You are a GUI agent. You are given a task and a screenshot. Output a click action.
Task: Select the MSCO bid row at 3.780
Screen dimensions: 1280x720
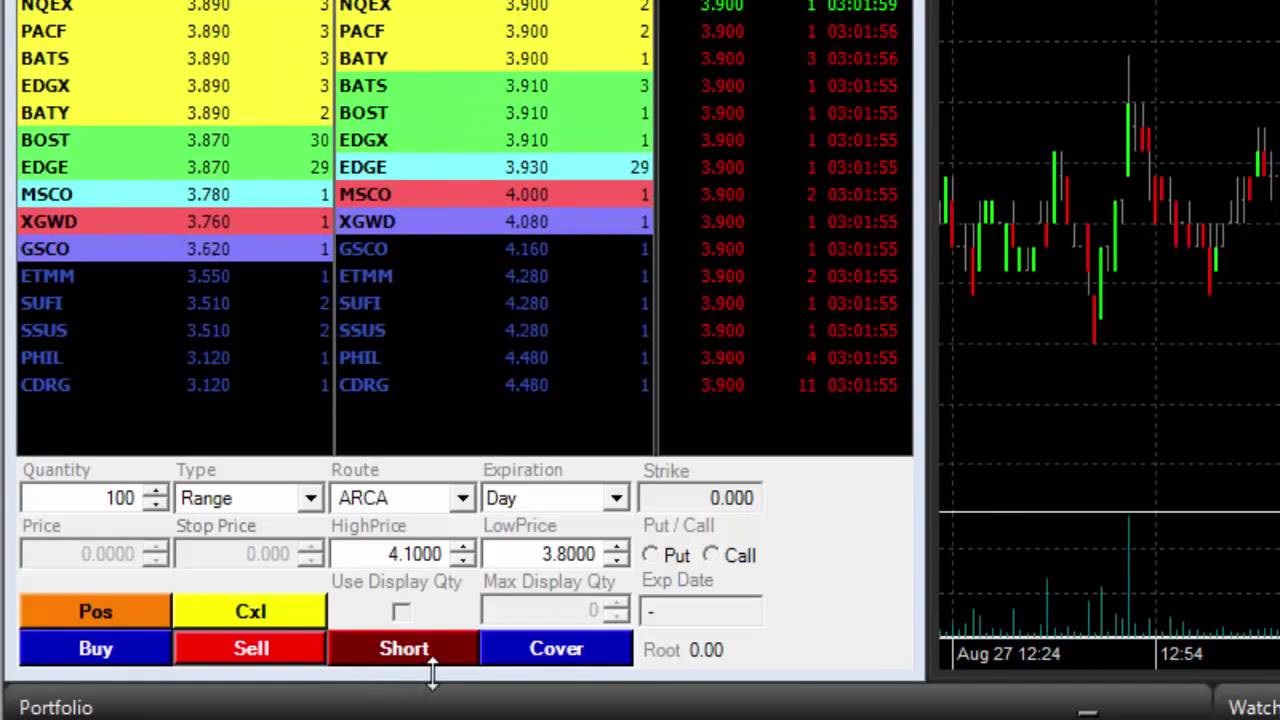click(x=175, y=194)
